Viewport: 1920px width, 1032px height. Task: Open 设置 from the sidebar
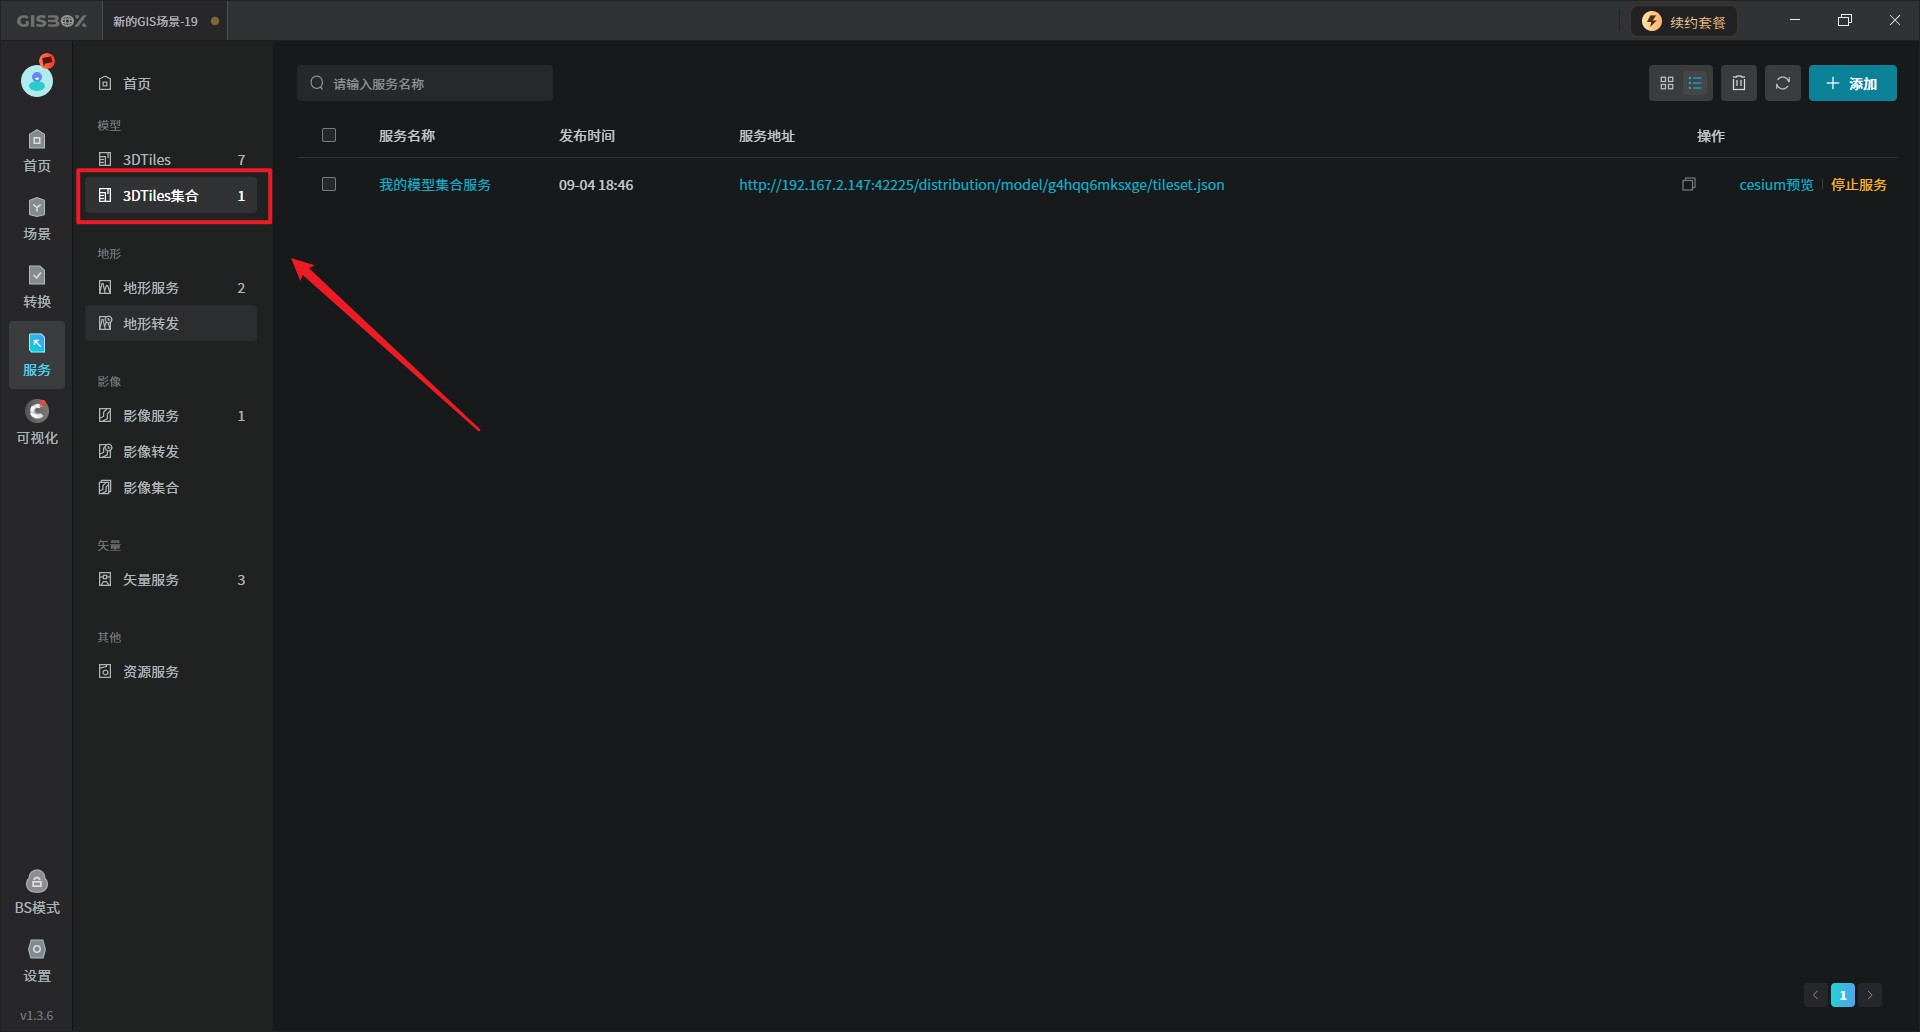tap(37, 960)
